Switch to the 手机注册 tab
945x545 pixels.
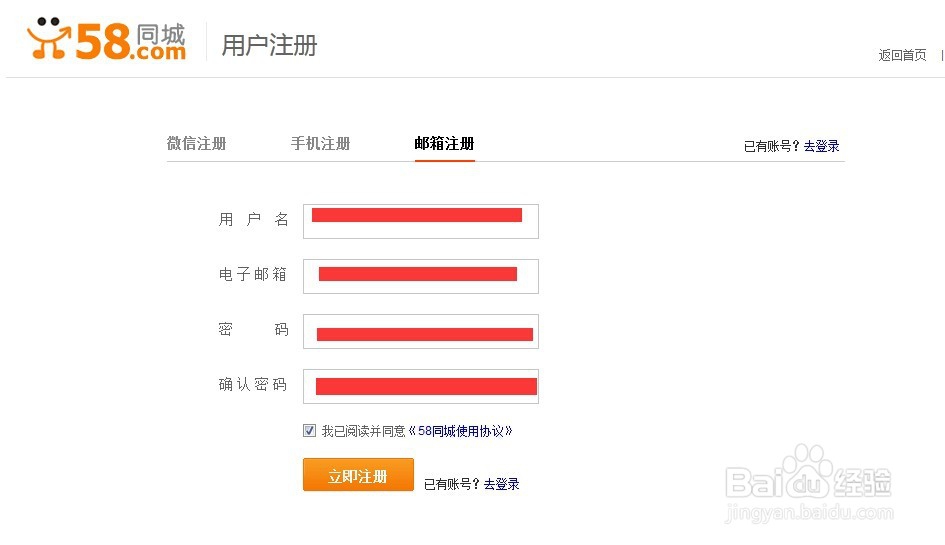click(321, 143)
